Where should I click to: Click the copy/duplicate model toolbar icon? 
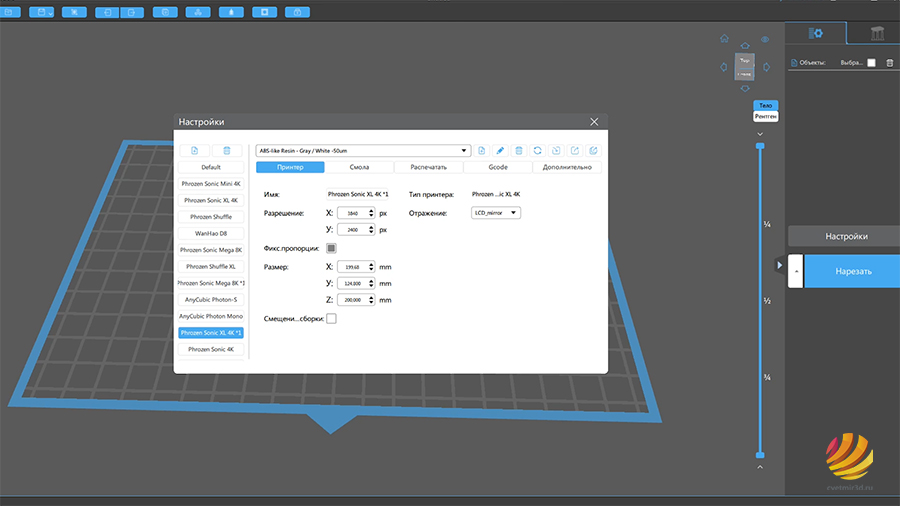[x=165, y=12]
